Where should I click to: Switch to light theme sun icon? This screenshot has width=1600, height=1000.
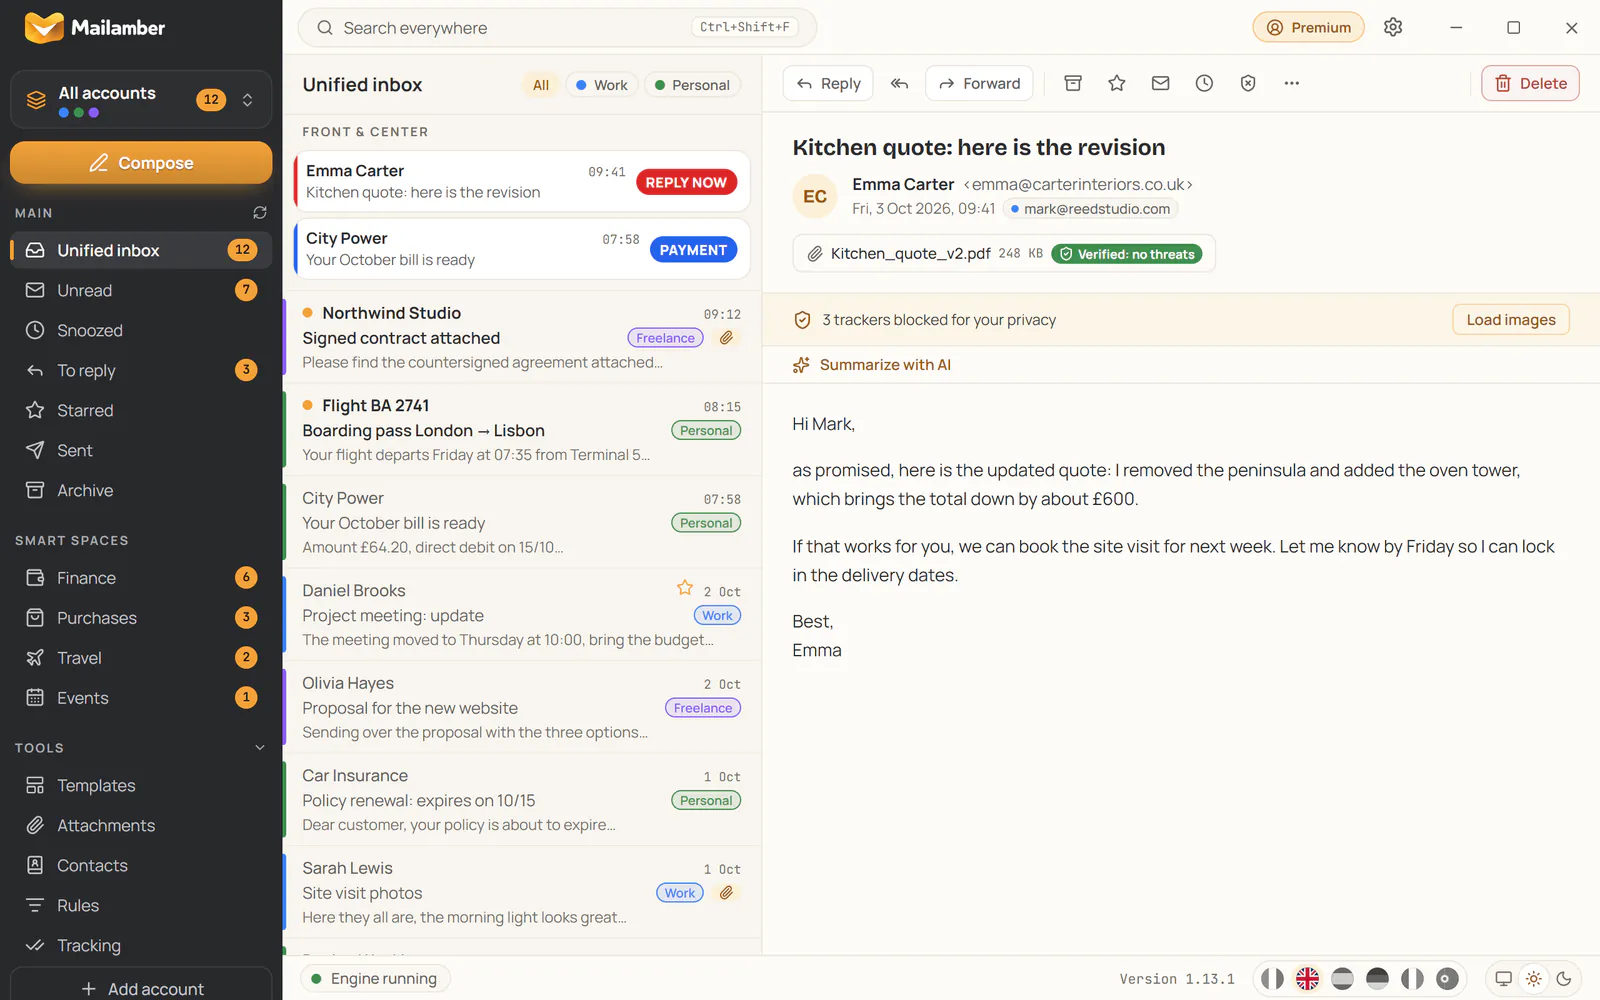1534,979
